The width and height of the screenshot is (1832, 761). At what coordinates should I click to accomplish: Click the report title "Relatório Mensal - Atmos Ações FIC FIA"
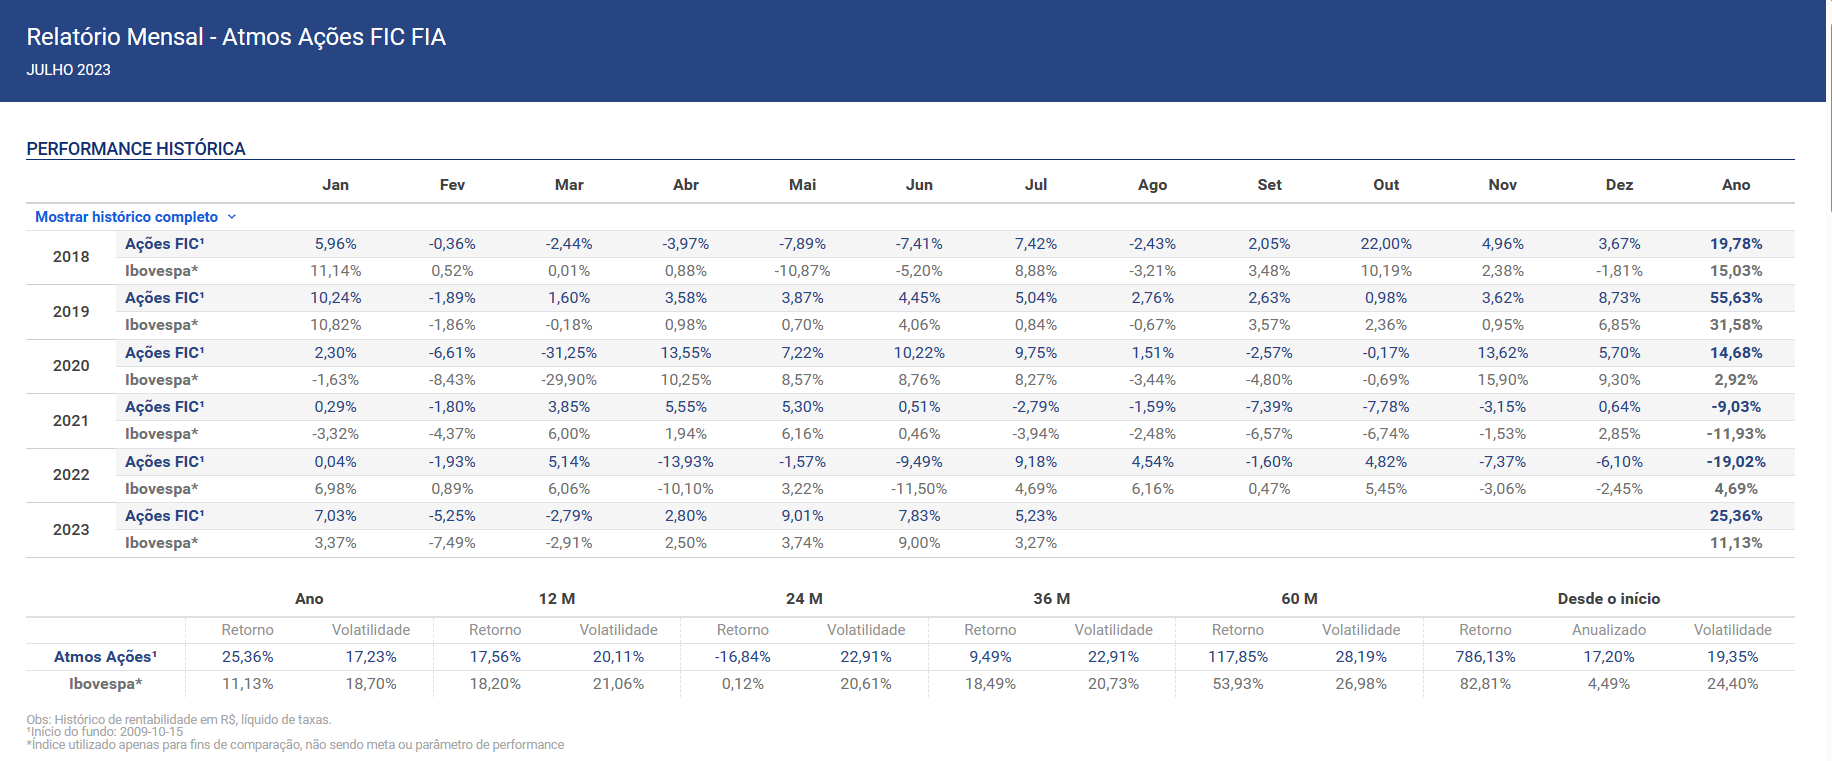(x=236, y=37)
